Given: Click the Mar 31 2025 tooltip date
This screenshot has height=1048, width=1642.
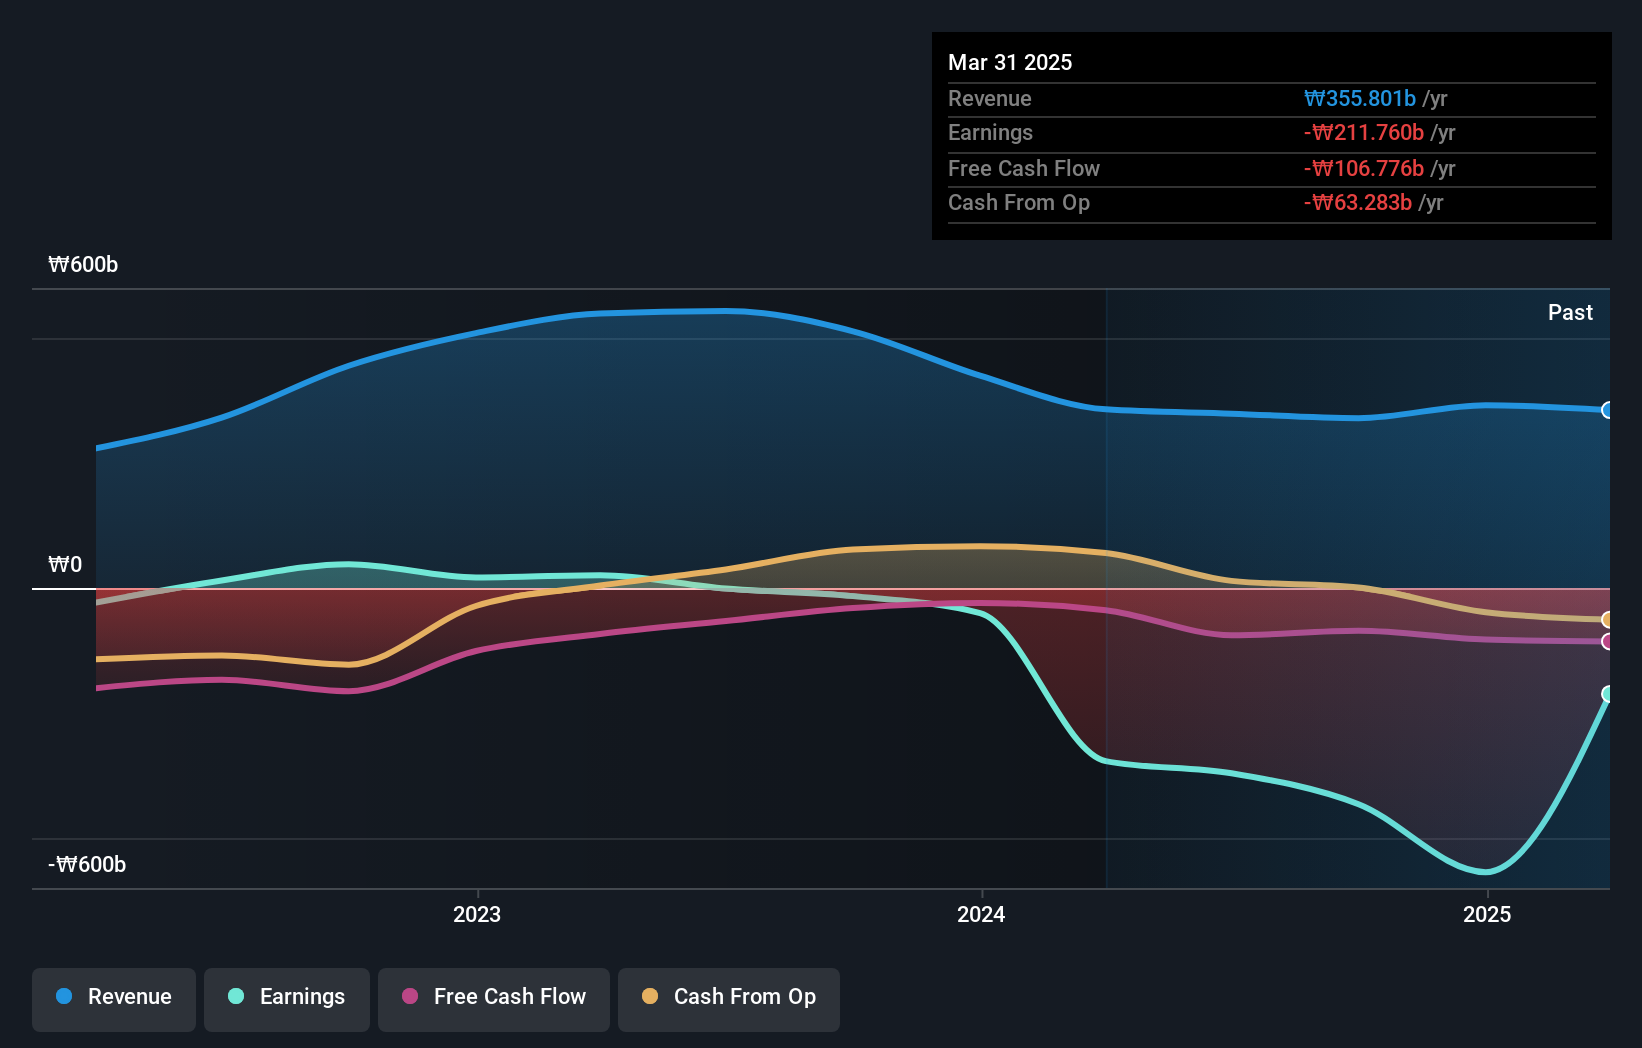Looking at the screenshot, I should click(1010, 62).
